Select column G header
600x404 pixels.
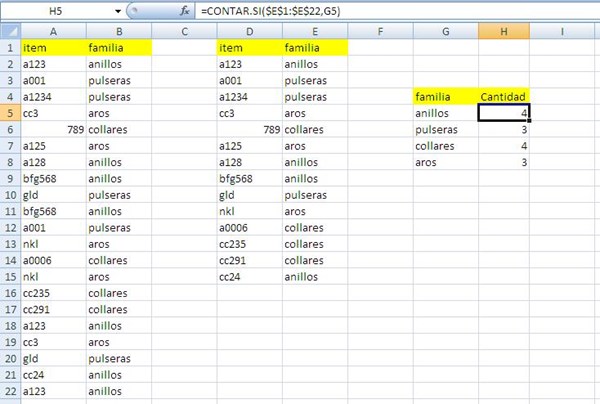pos(446,31)
